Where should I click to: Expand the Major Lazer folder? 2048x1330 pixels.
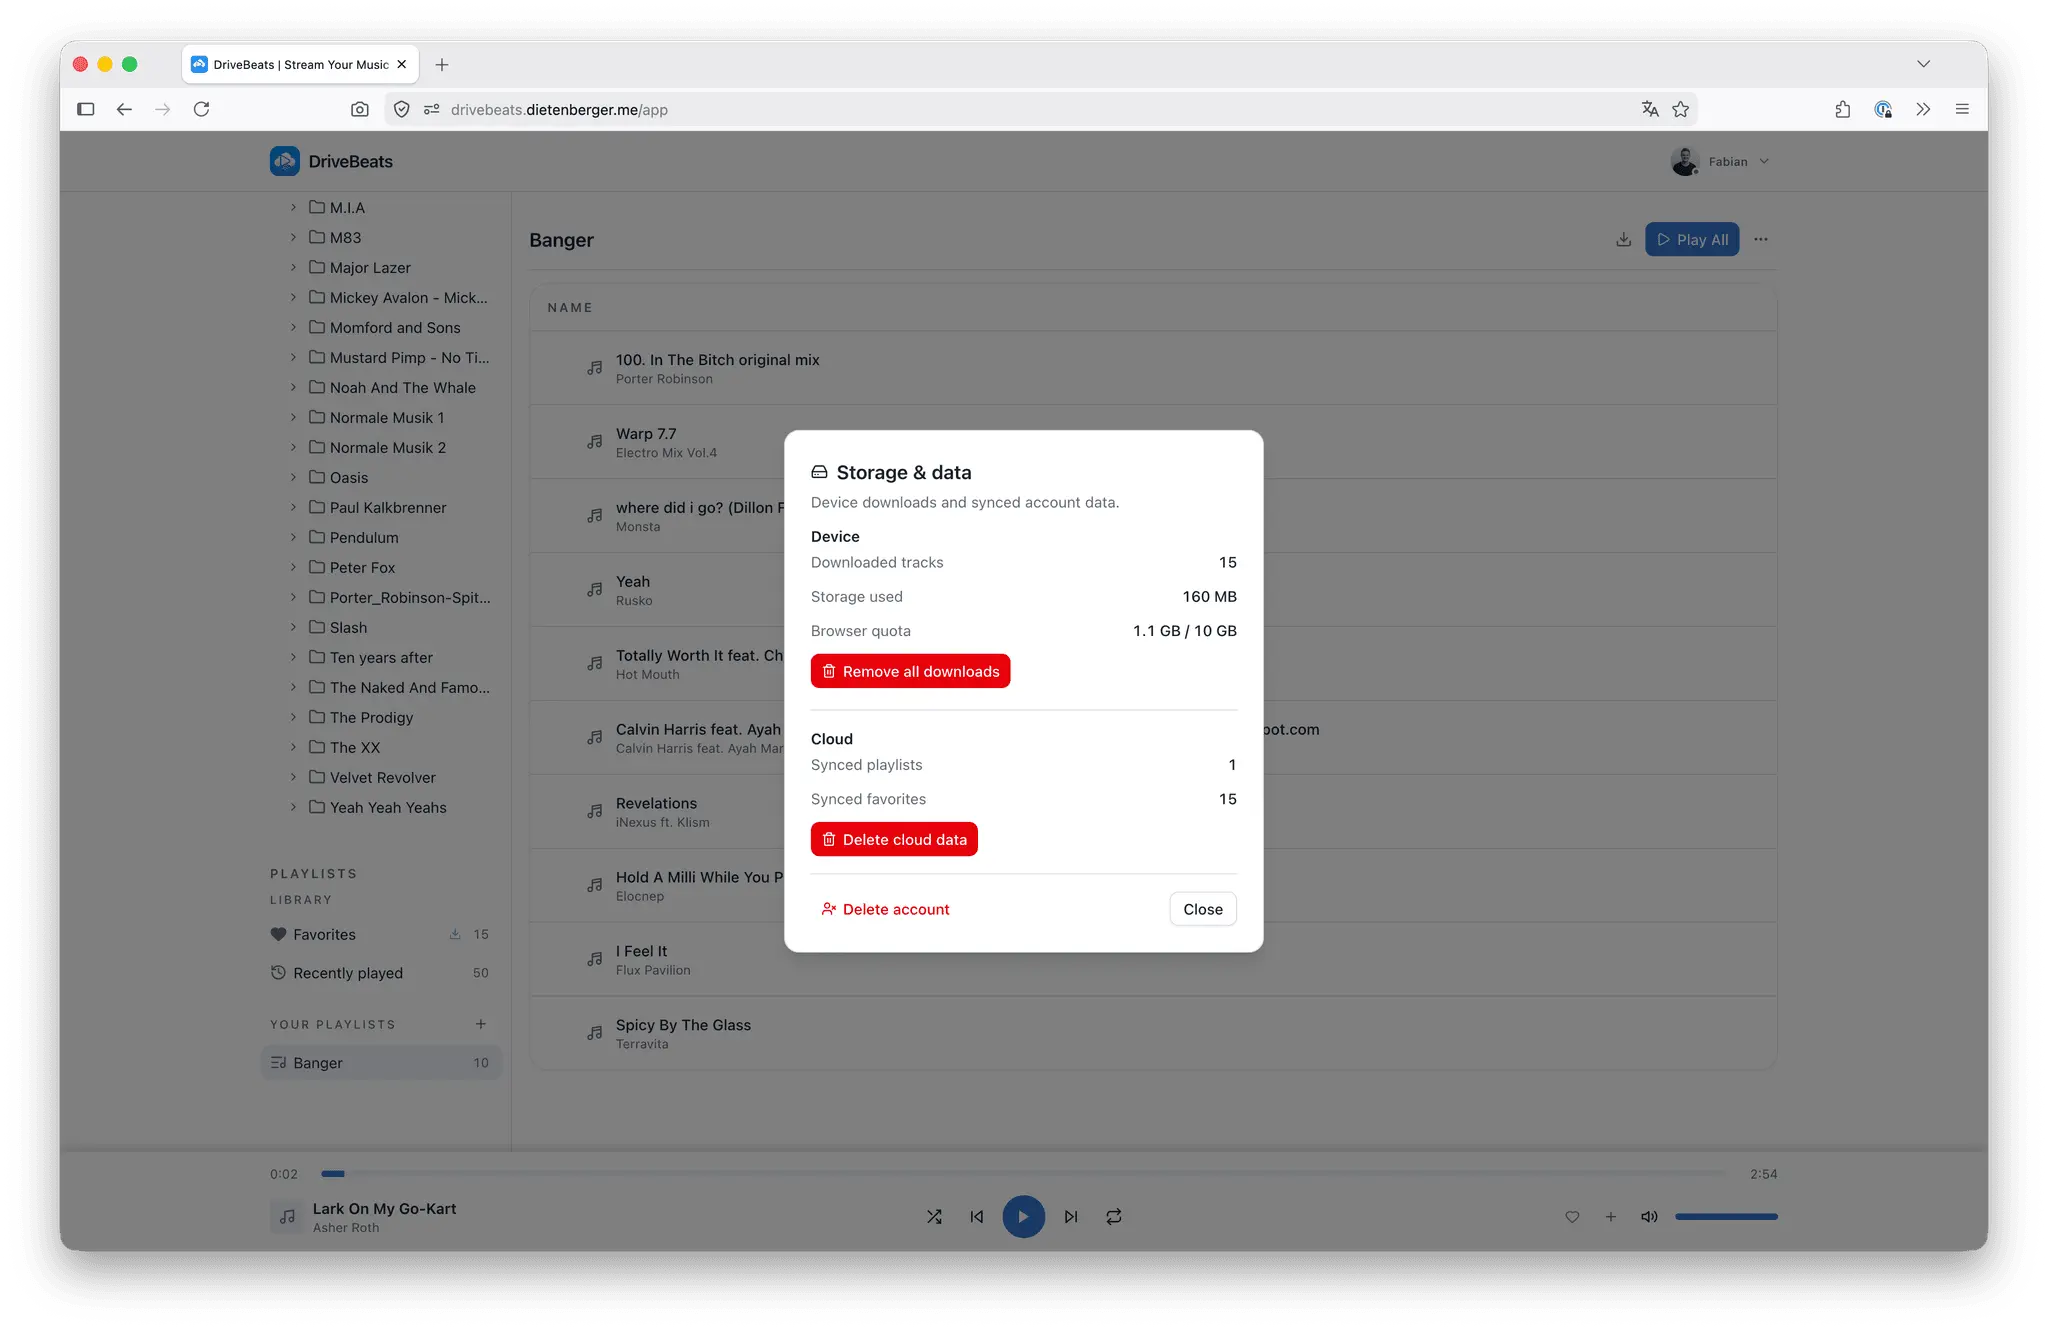[293, 267]
